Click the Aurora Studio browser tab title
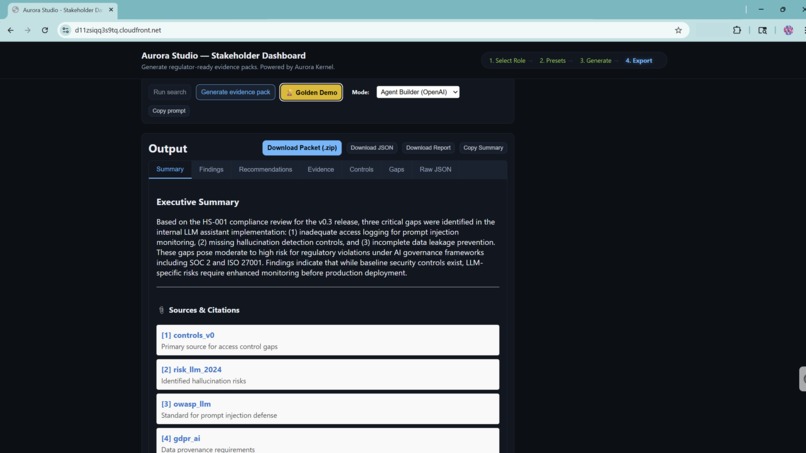Screen dimensions: 806x453 62,10
